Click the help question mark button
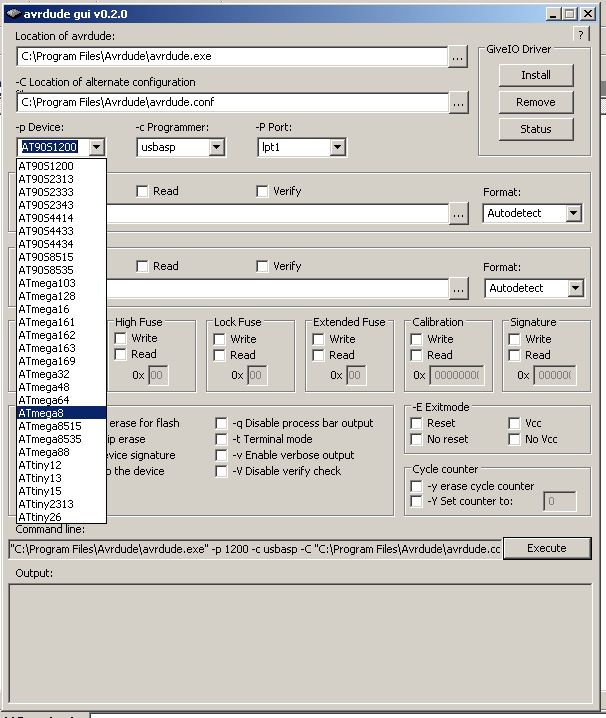 (581, 34)
